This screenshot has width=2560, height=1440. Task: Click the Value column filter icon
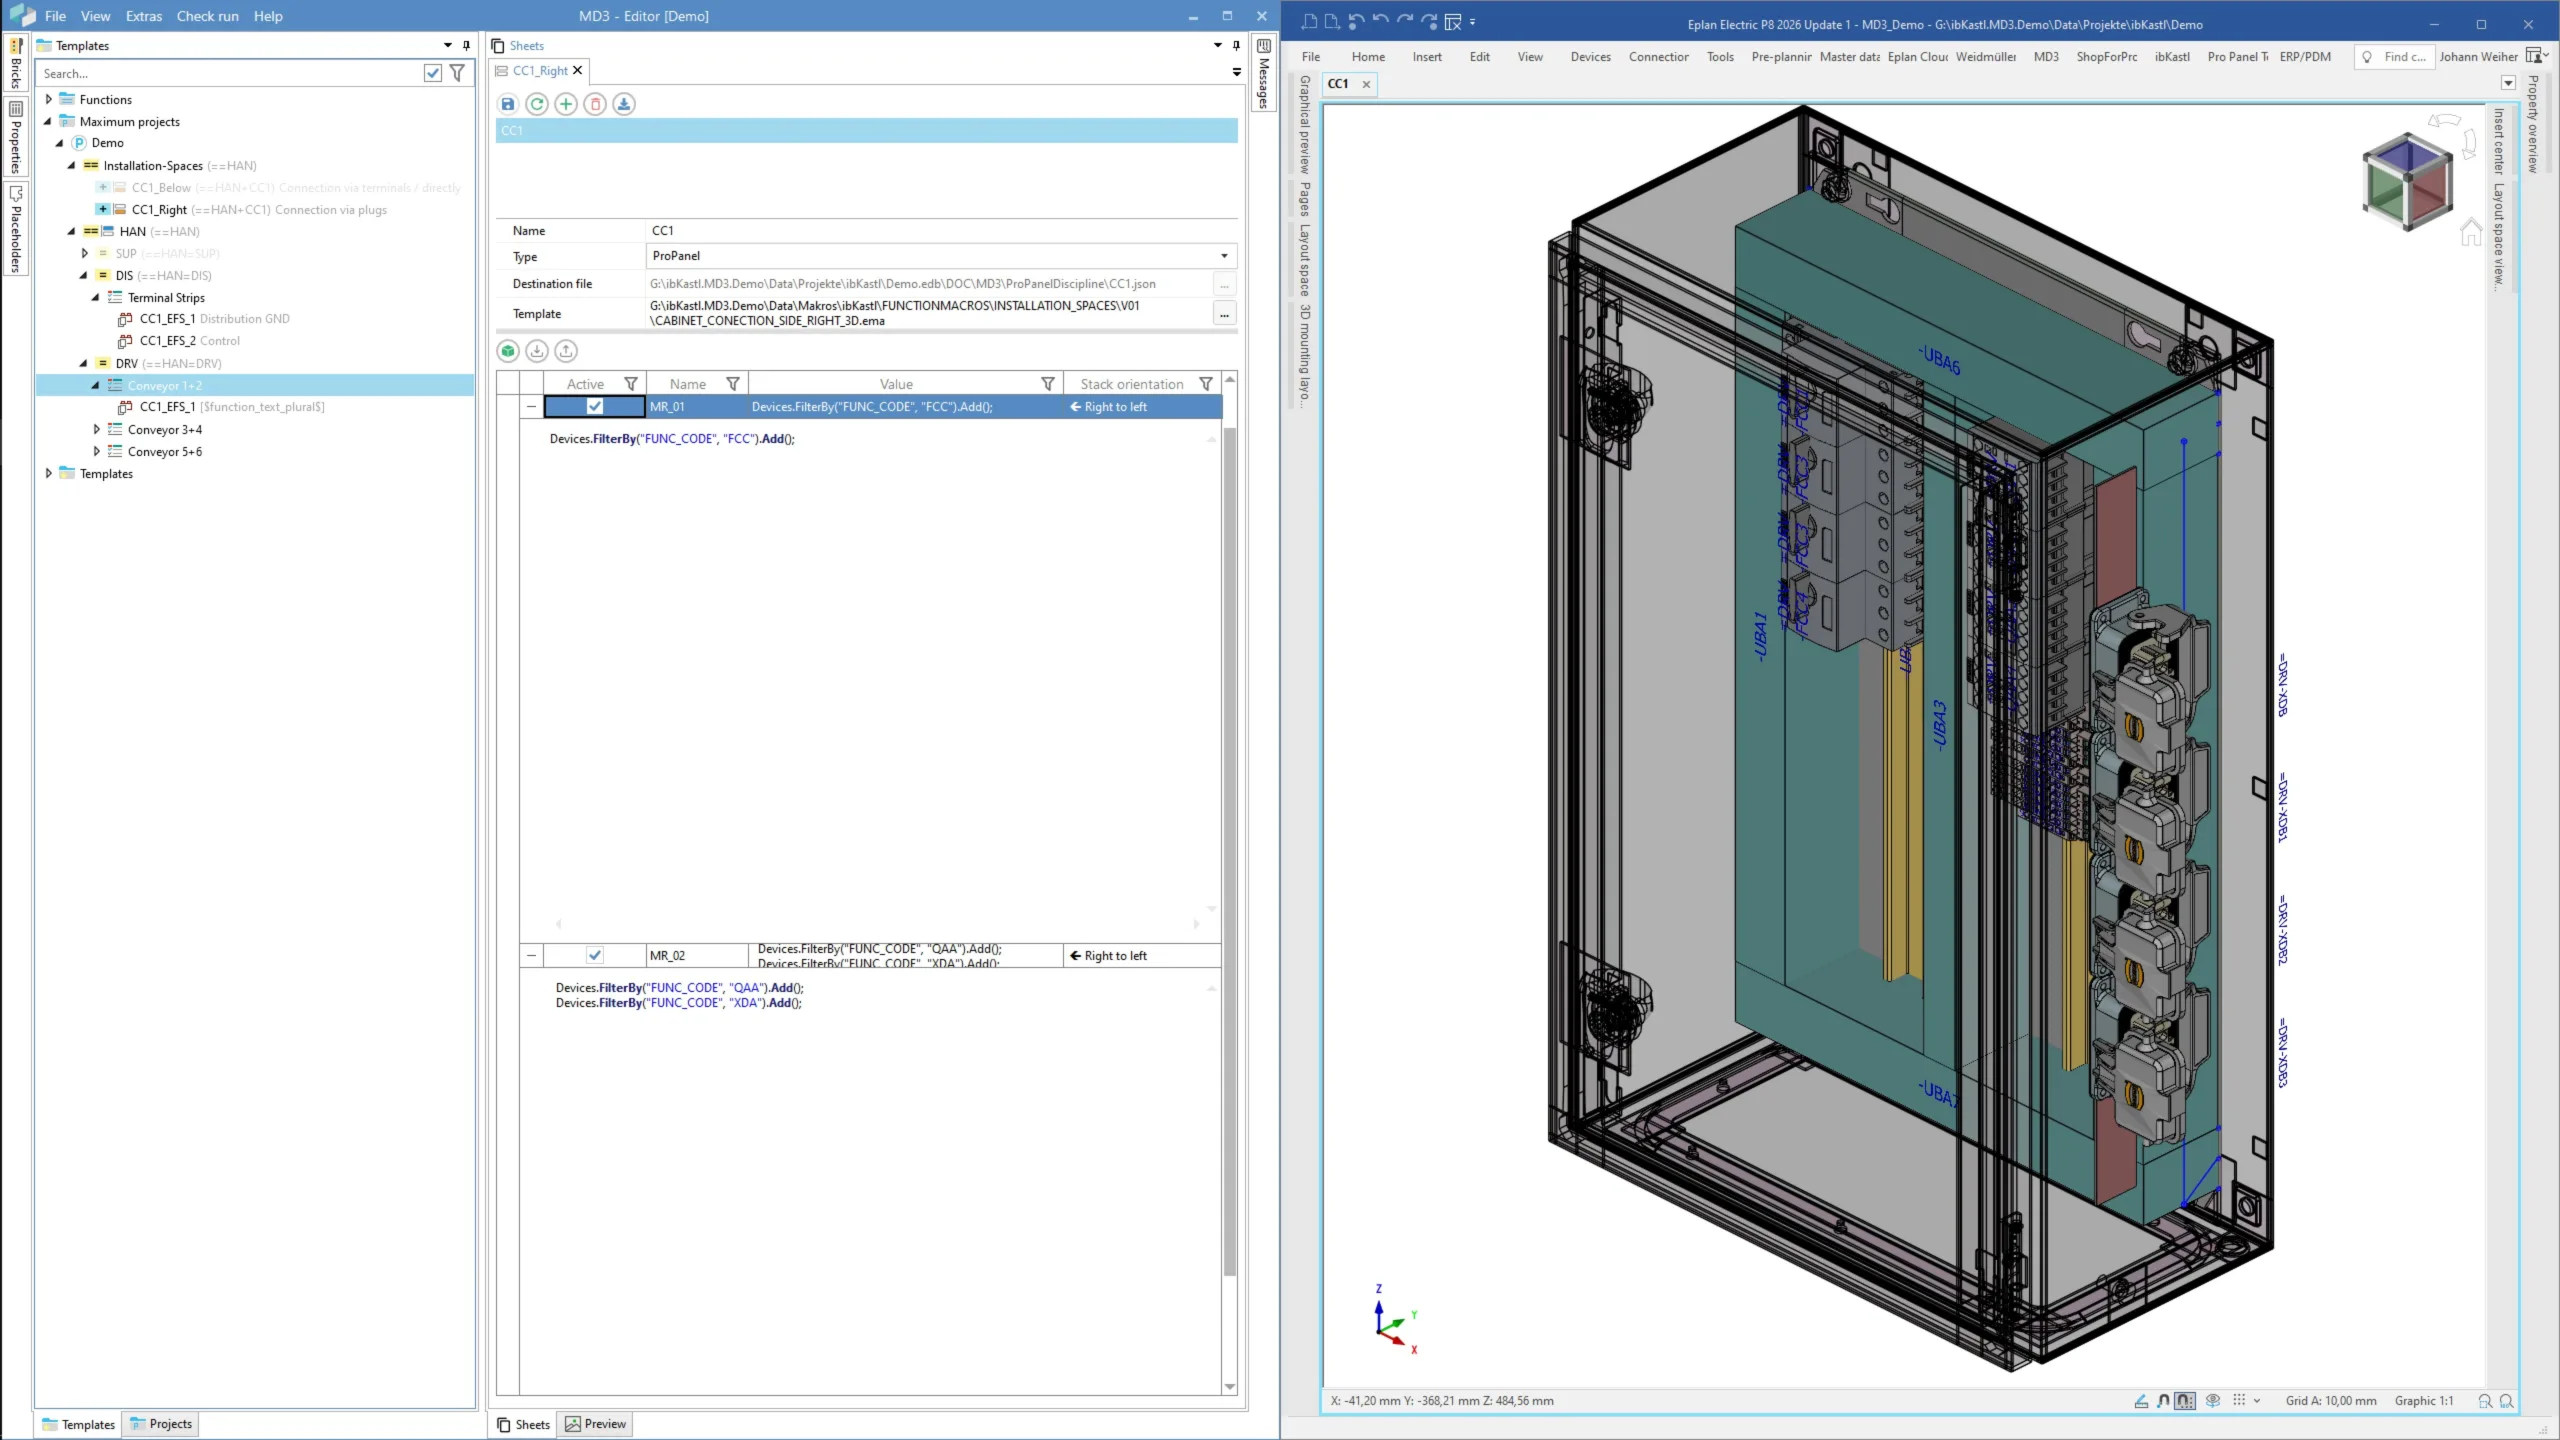tap(1047, 384)
